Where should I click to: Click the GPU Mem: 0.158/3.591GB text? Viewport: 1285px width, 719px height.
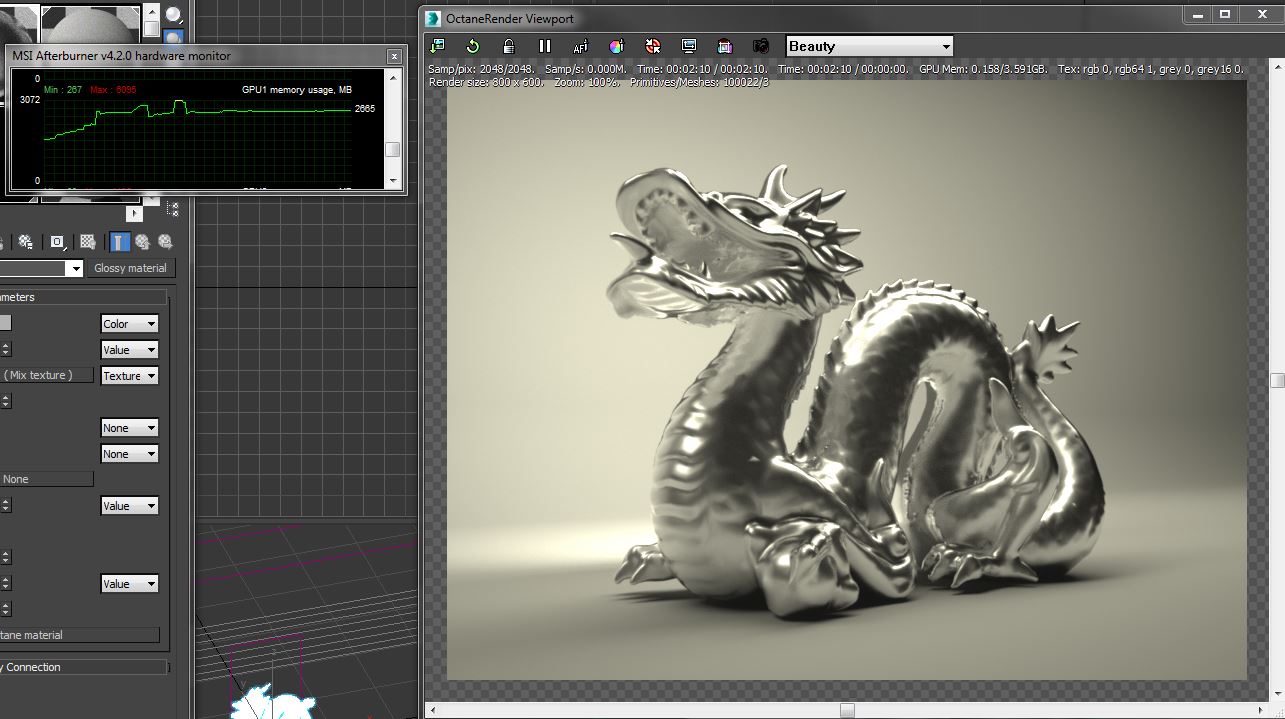point(983,69)
